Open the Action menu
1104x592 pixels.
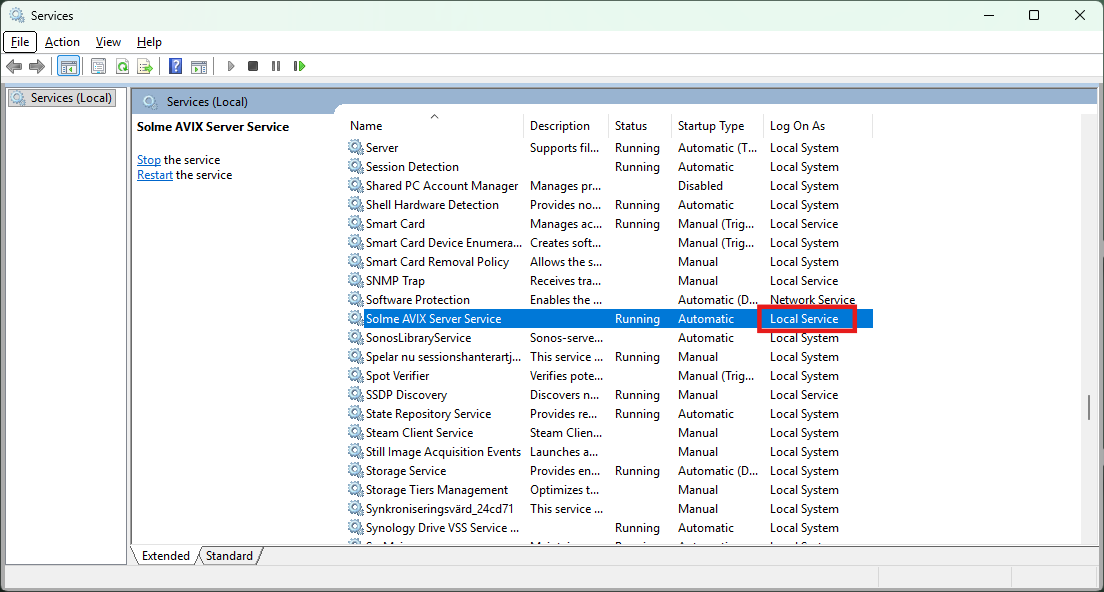click(62, 42)
